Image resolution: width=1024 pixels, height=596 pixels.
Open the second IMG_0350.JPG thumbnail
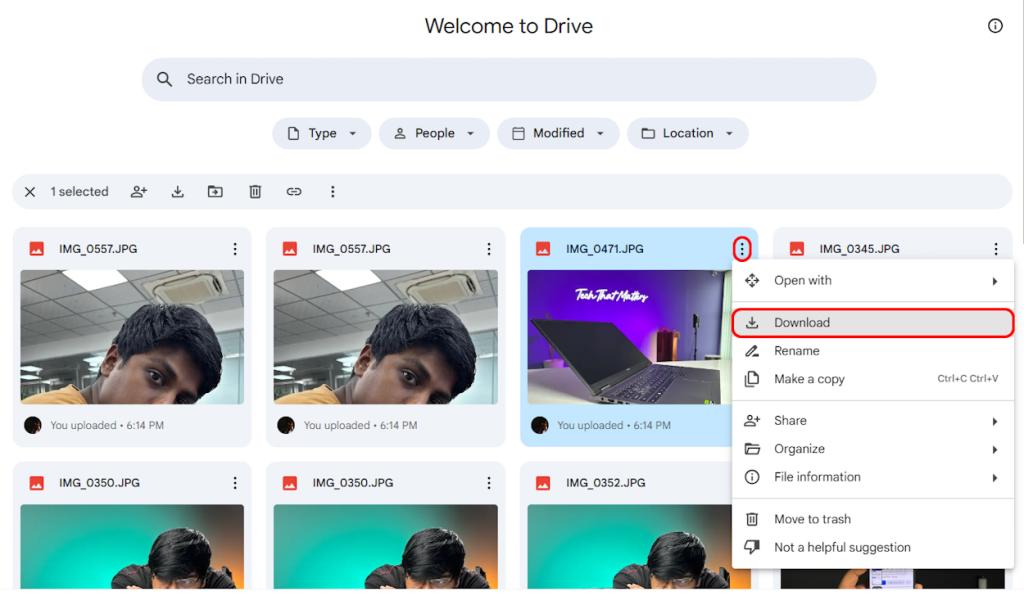point(385,546)
